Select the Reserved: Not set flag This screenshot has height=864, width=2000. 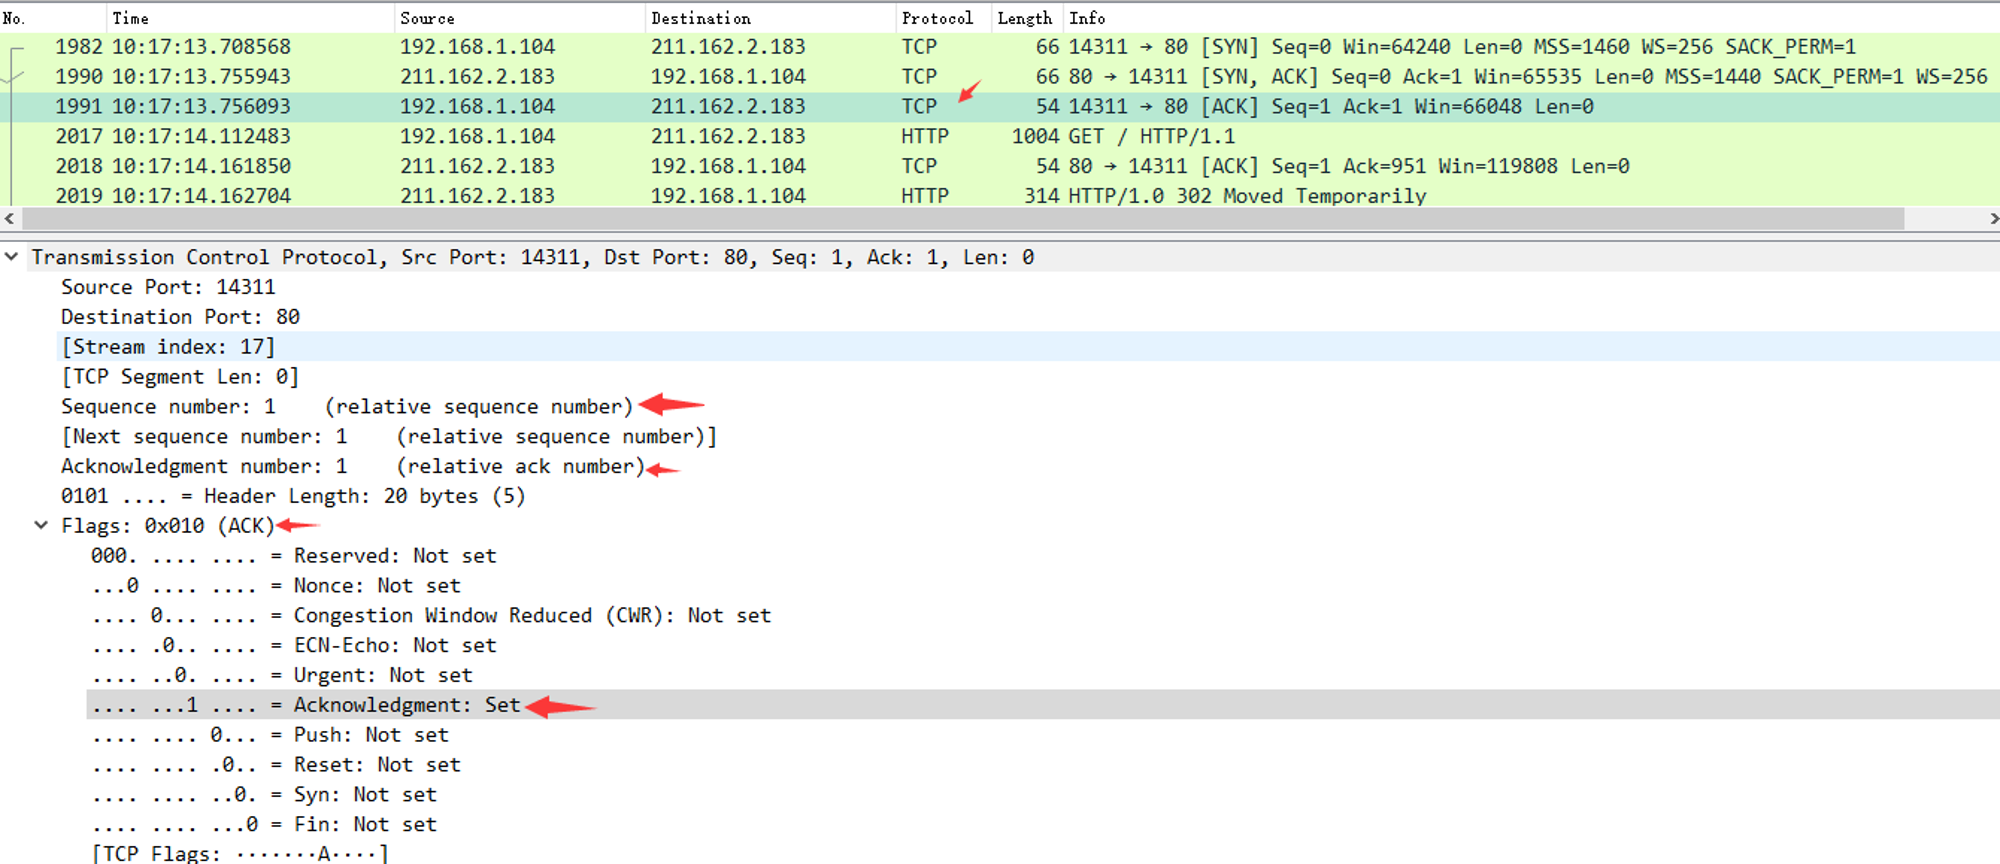point(294,556)
